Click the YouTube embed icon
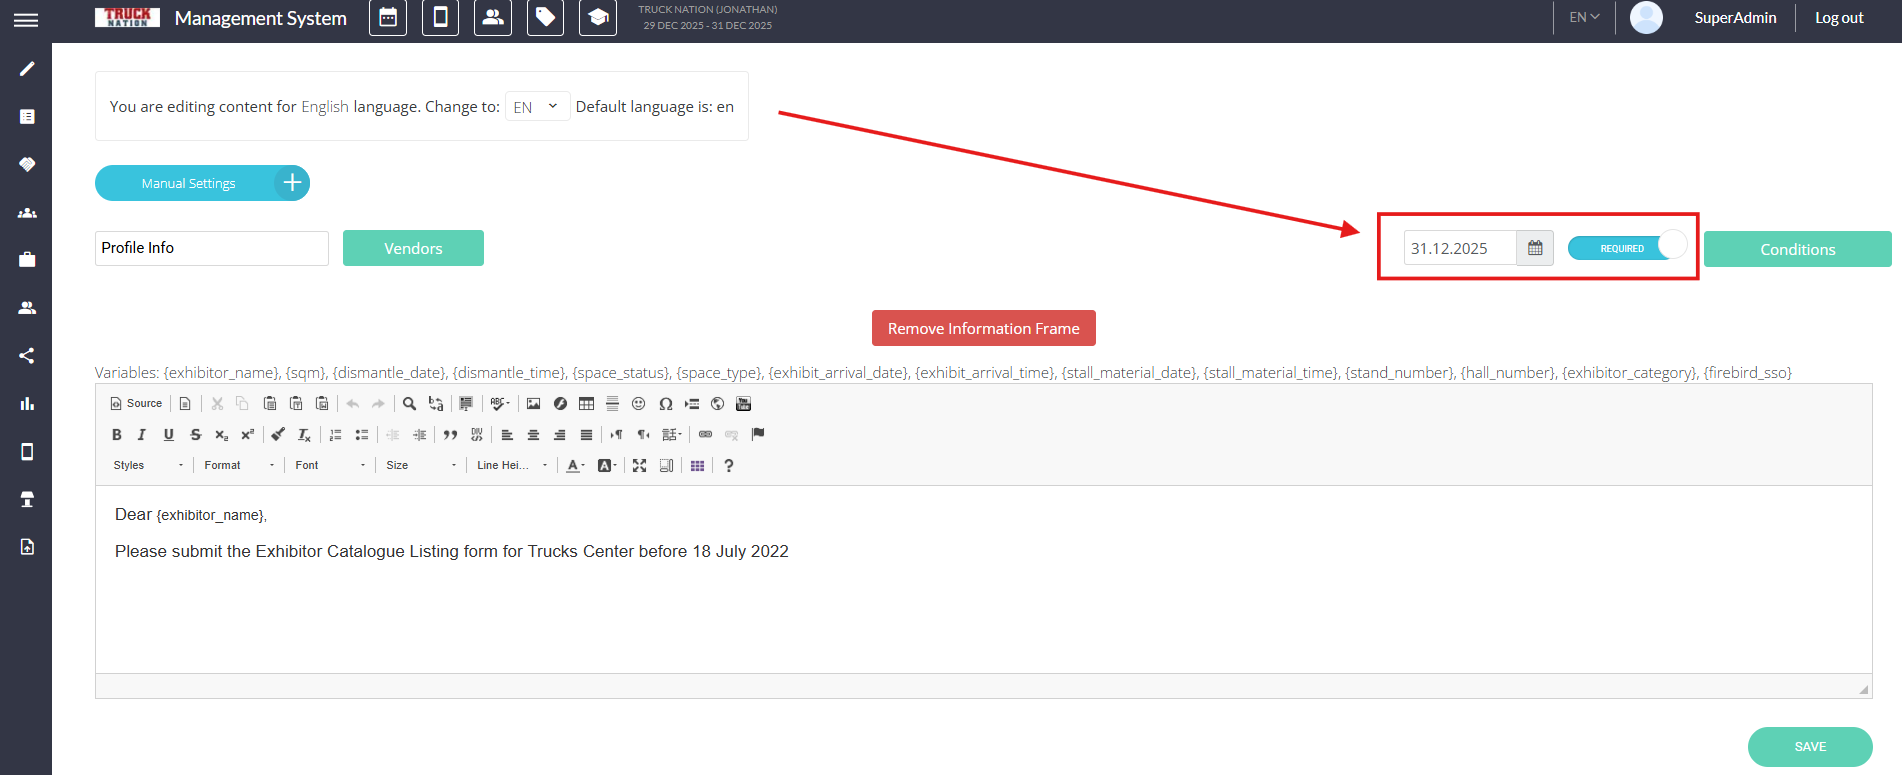This screenshot has width=1902, height=775. 743,404
